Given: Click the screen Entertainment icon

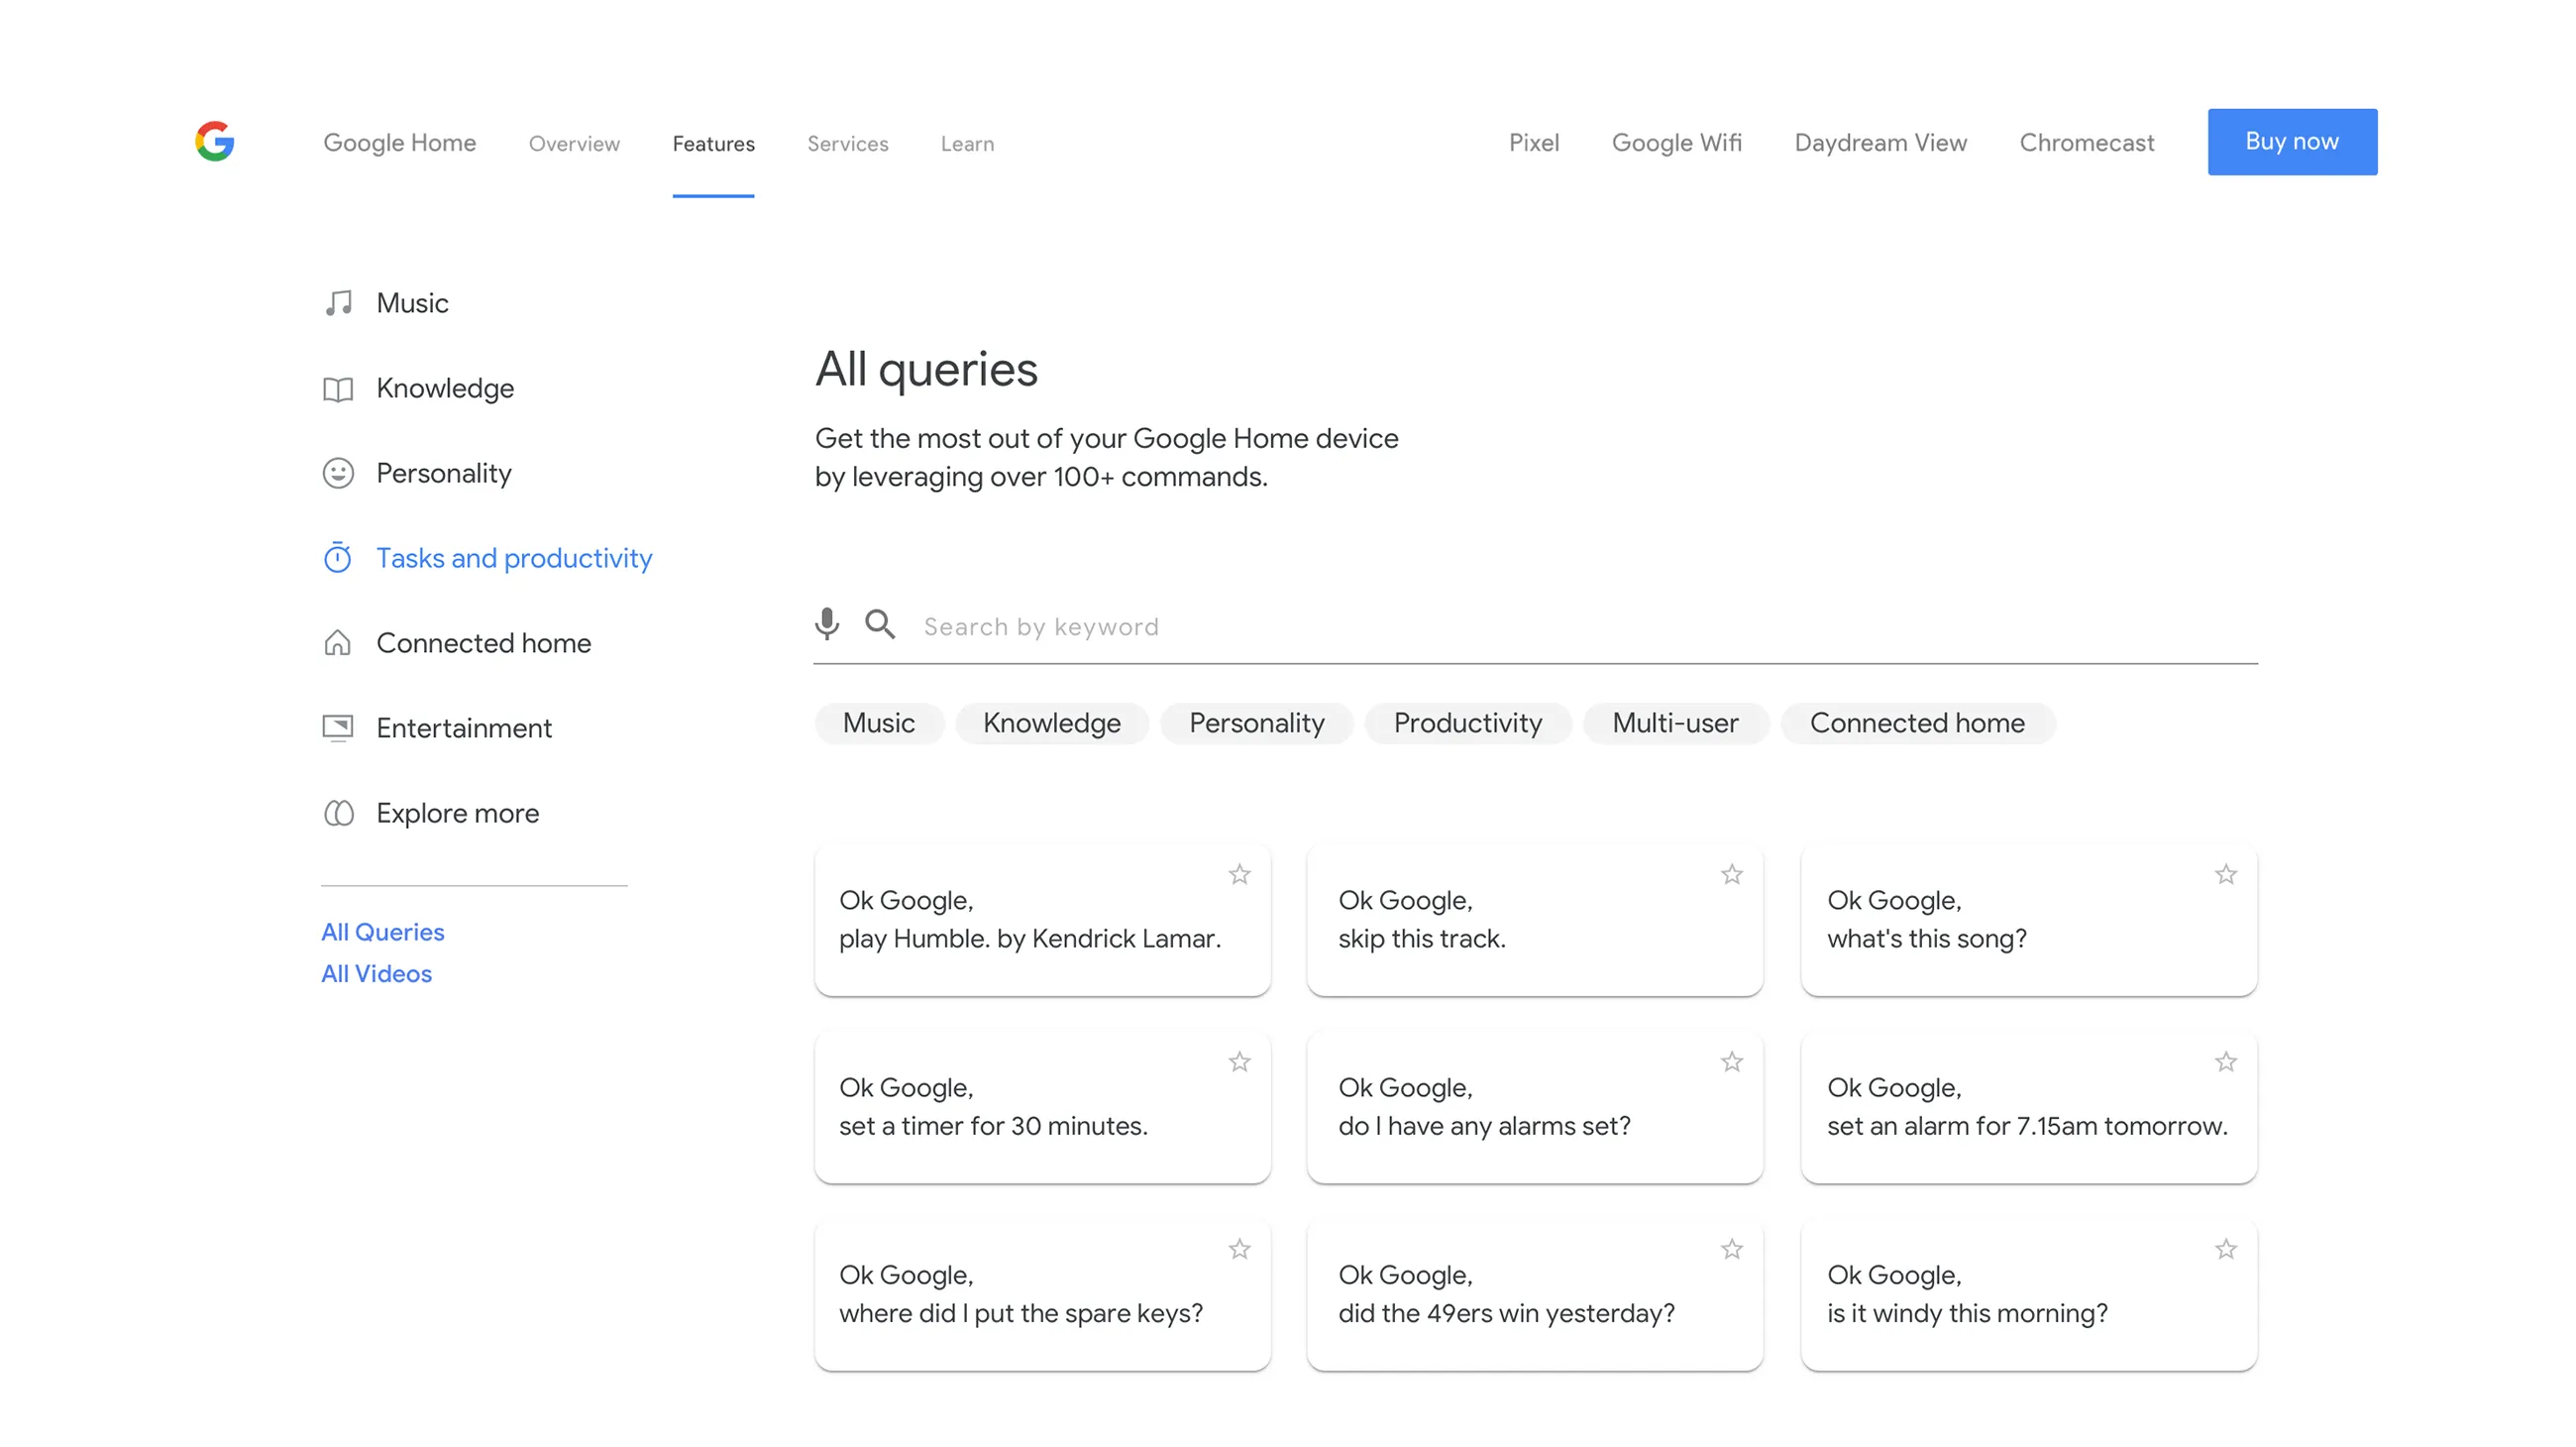Looking at the screenshot, I should 338,728.
